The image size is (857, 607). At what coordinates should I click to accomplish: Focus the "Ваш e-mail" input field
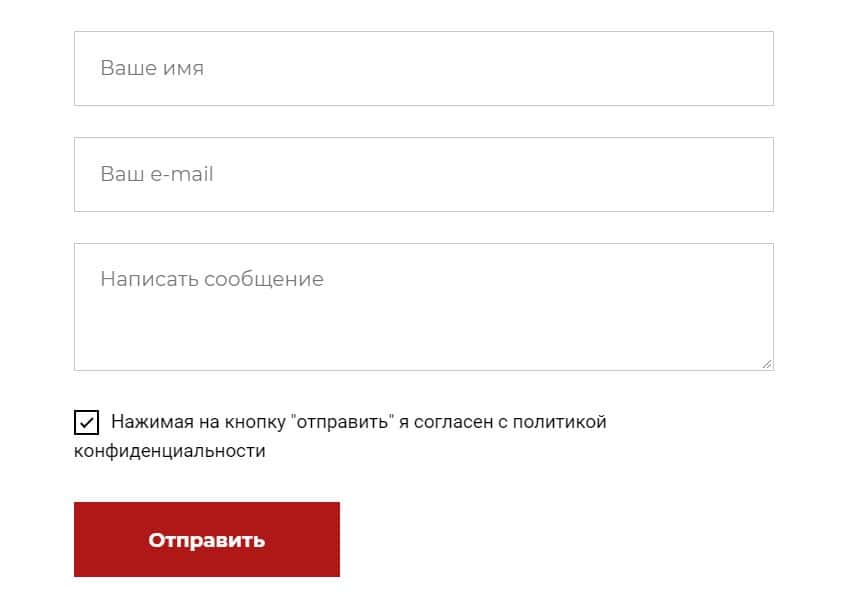[423, 174]
